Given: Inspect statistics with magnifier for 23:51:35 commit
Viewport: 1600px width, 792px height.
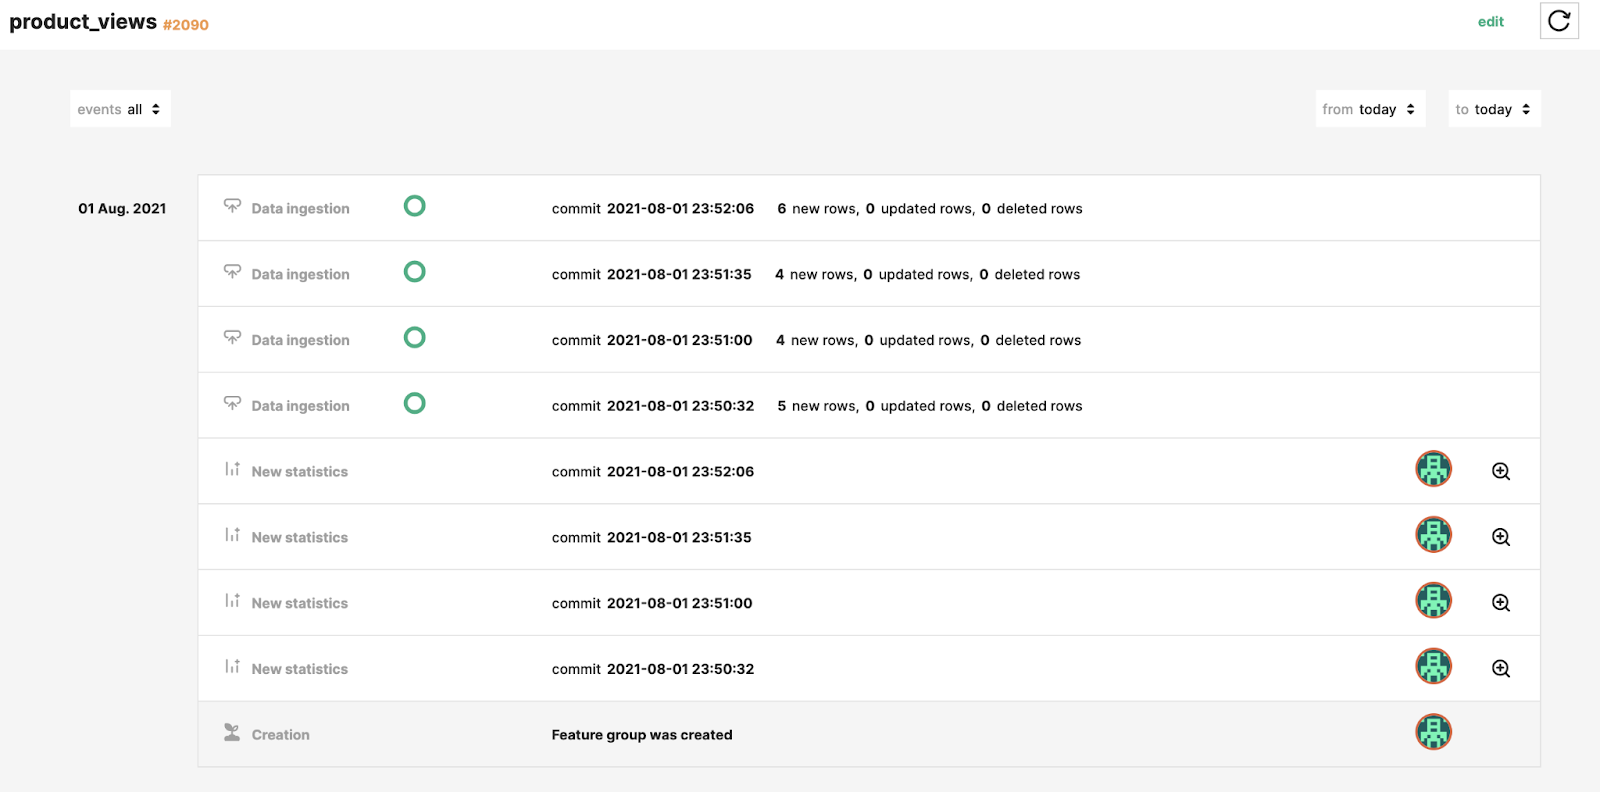Looking at the screenshot, I should point(1501,537).
